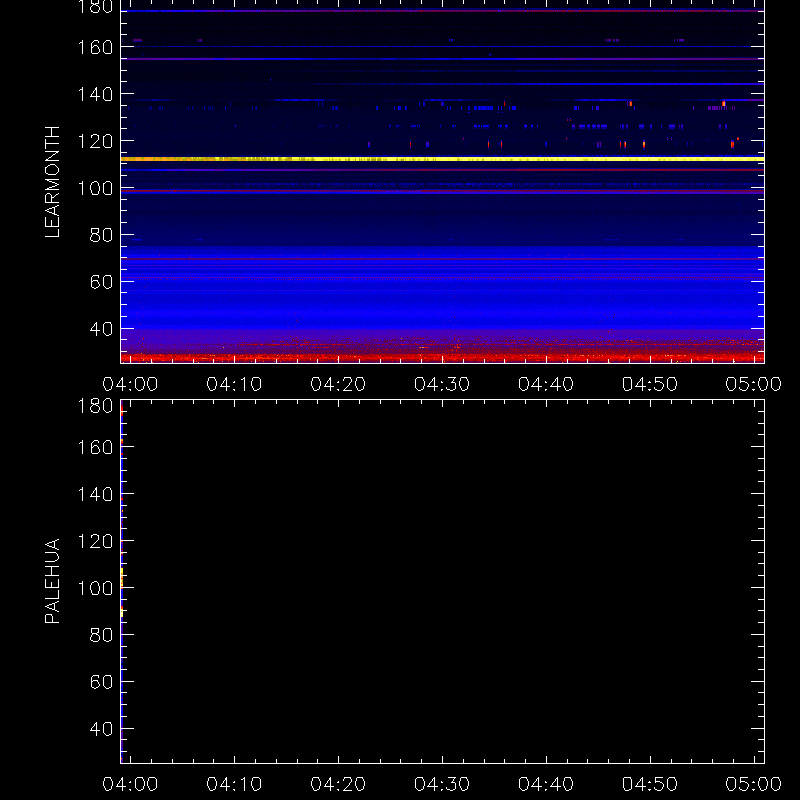
Task: Click the PALEHUA axis label
Action: coord(53,581)
